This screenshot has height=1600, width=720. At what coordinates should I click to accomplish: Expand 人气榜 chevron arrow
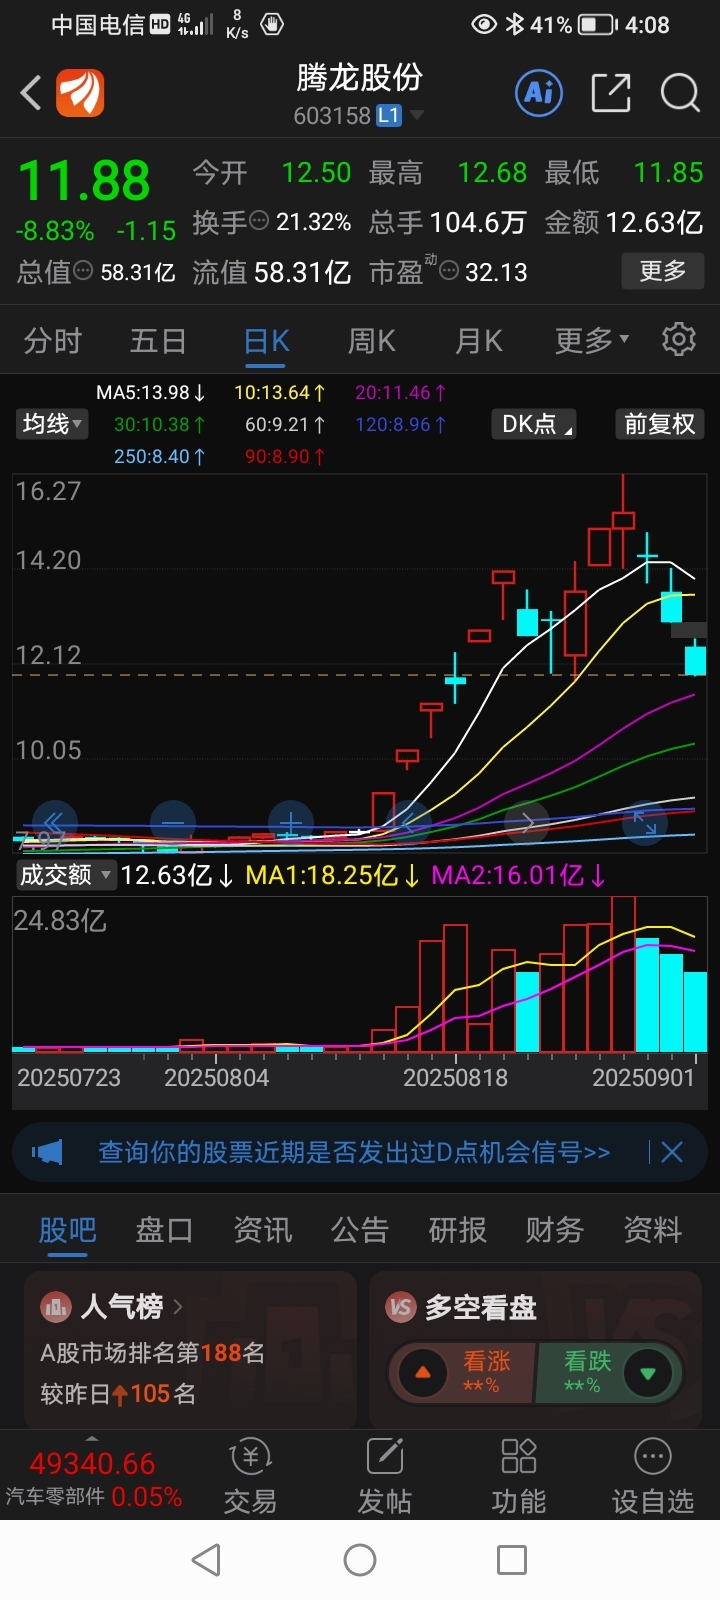click(x=178, y=1306)
